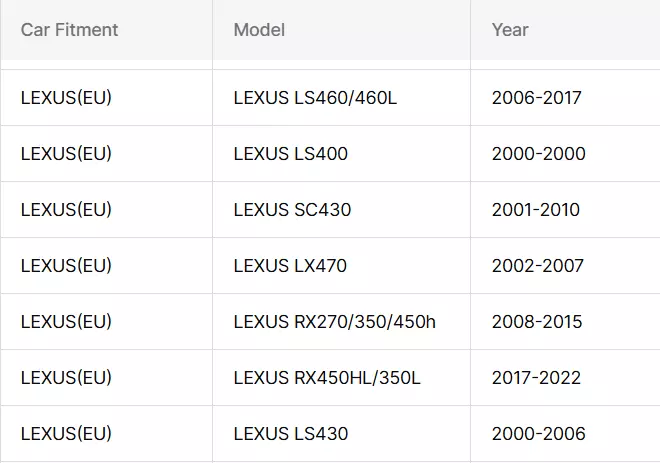Viewport: 660px width, 463px height.
Task: Click the 2008-2015 year cell
Action: pyautogui.click(x=565, y=322)
